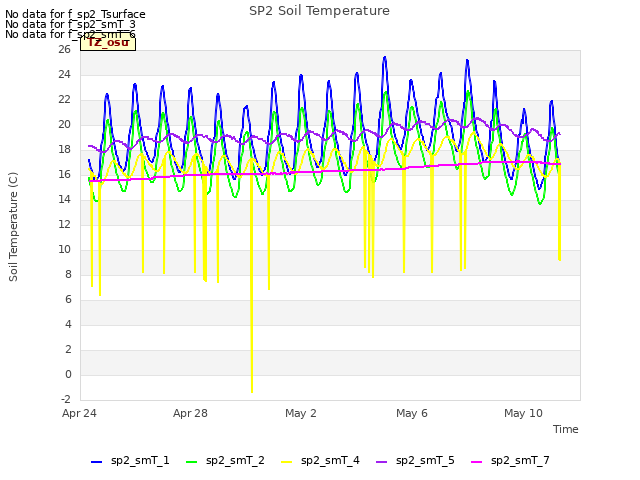Click the 'No data for f_sp2_smT_3' message

point(70,24)
